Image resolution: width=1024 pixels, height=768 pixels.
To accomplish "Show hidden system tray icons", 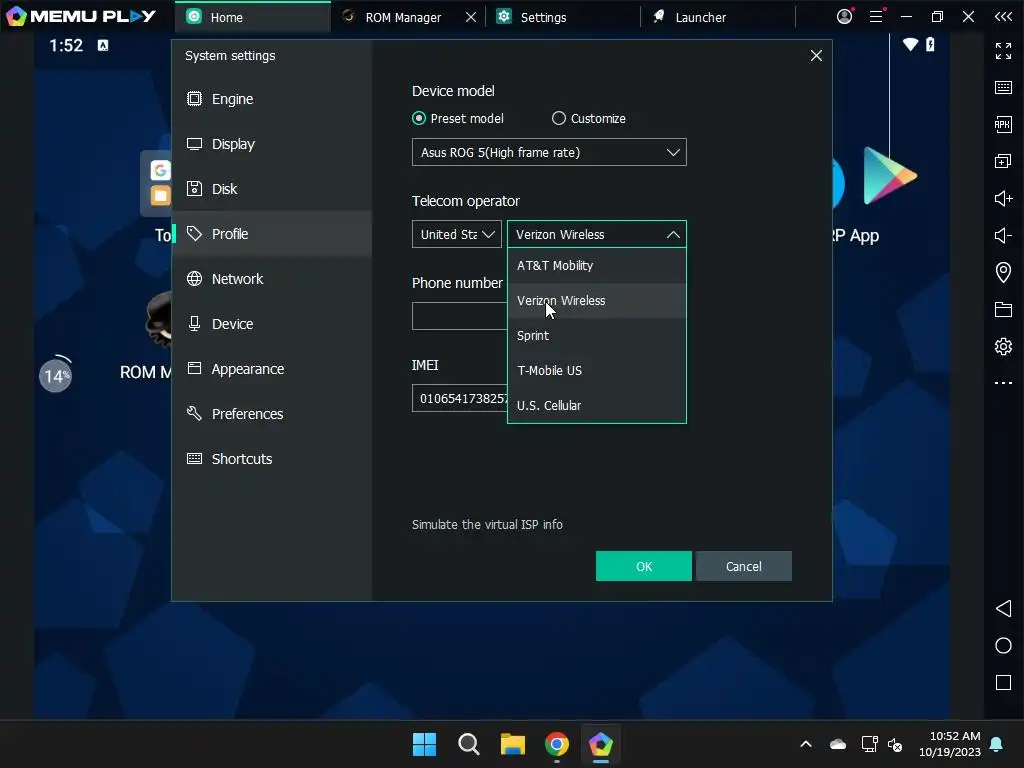I will point(806,744).
